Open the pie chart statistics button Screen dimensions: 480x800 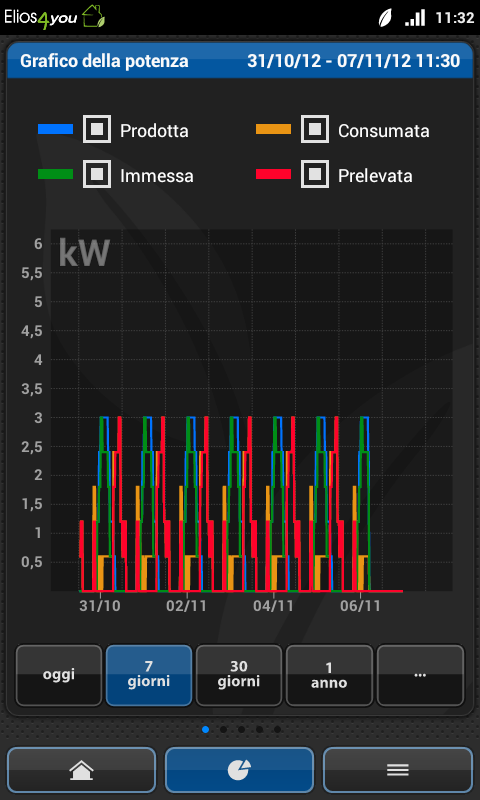239,769
